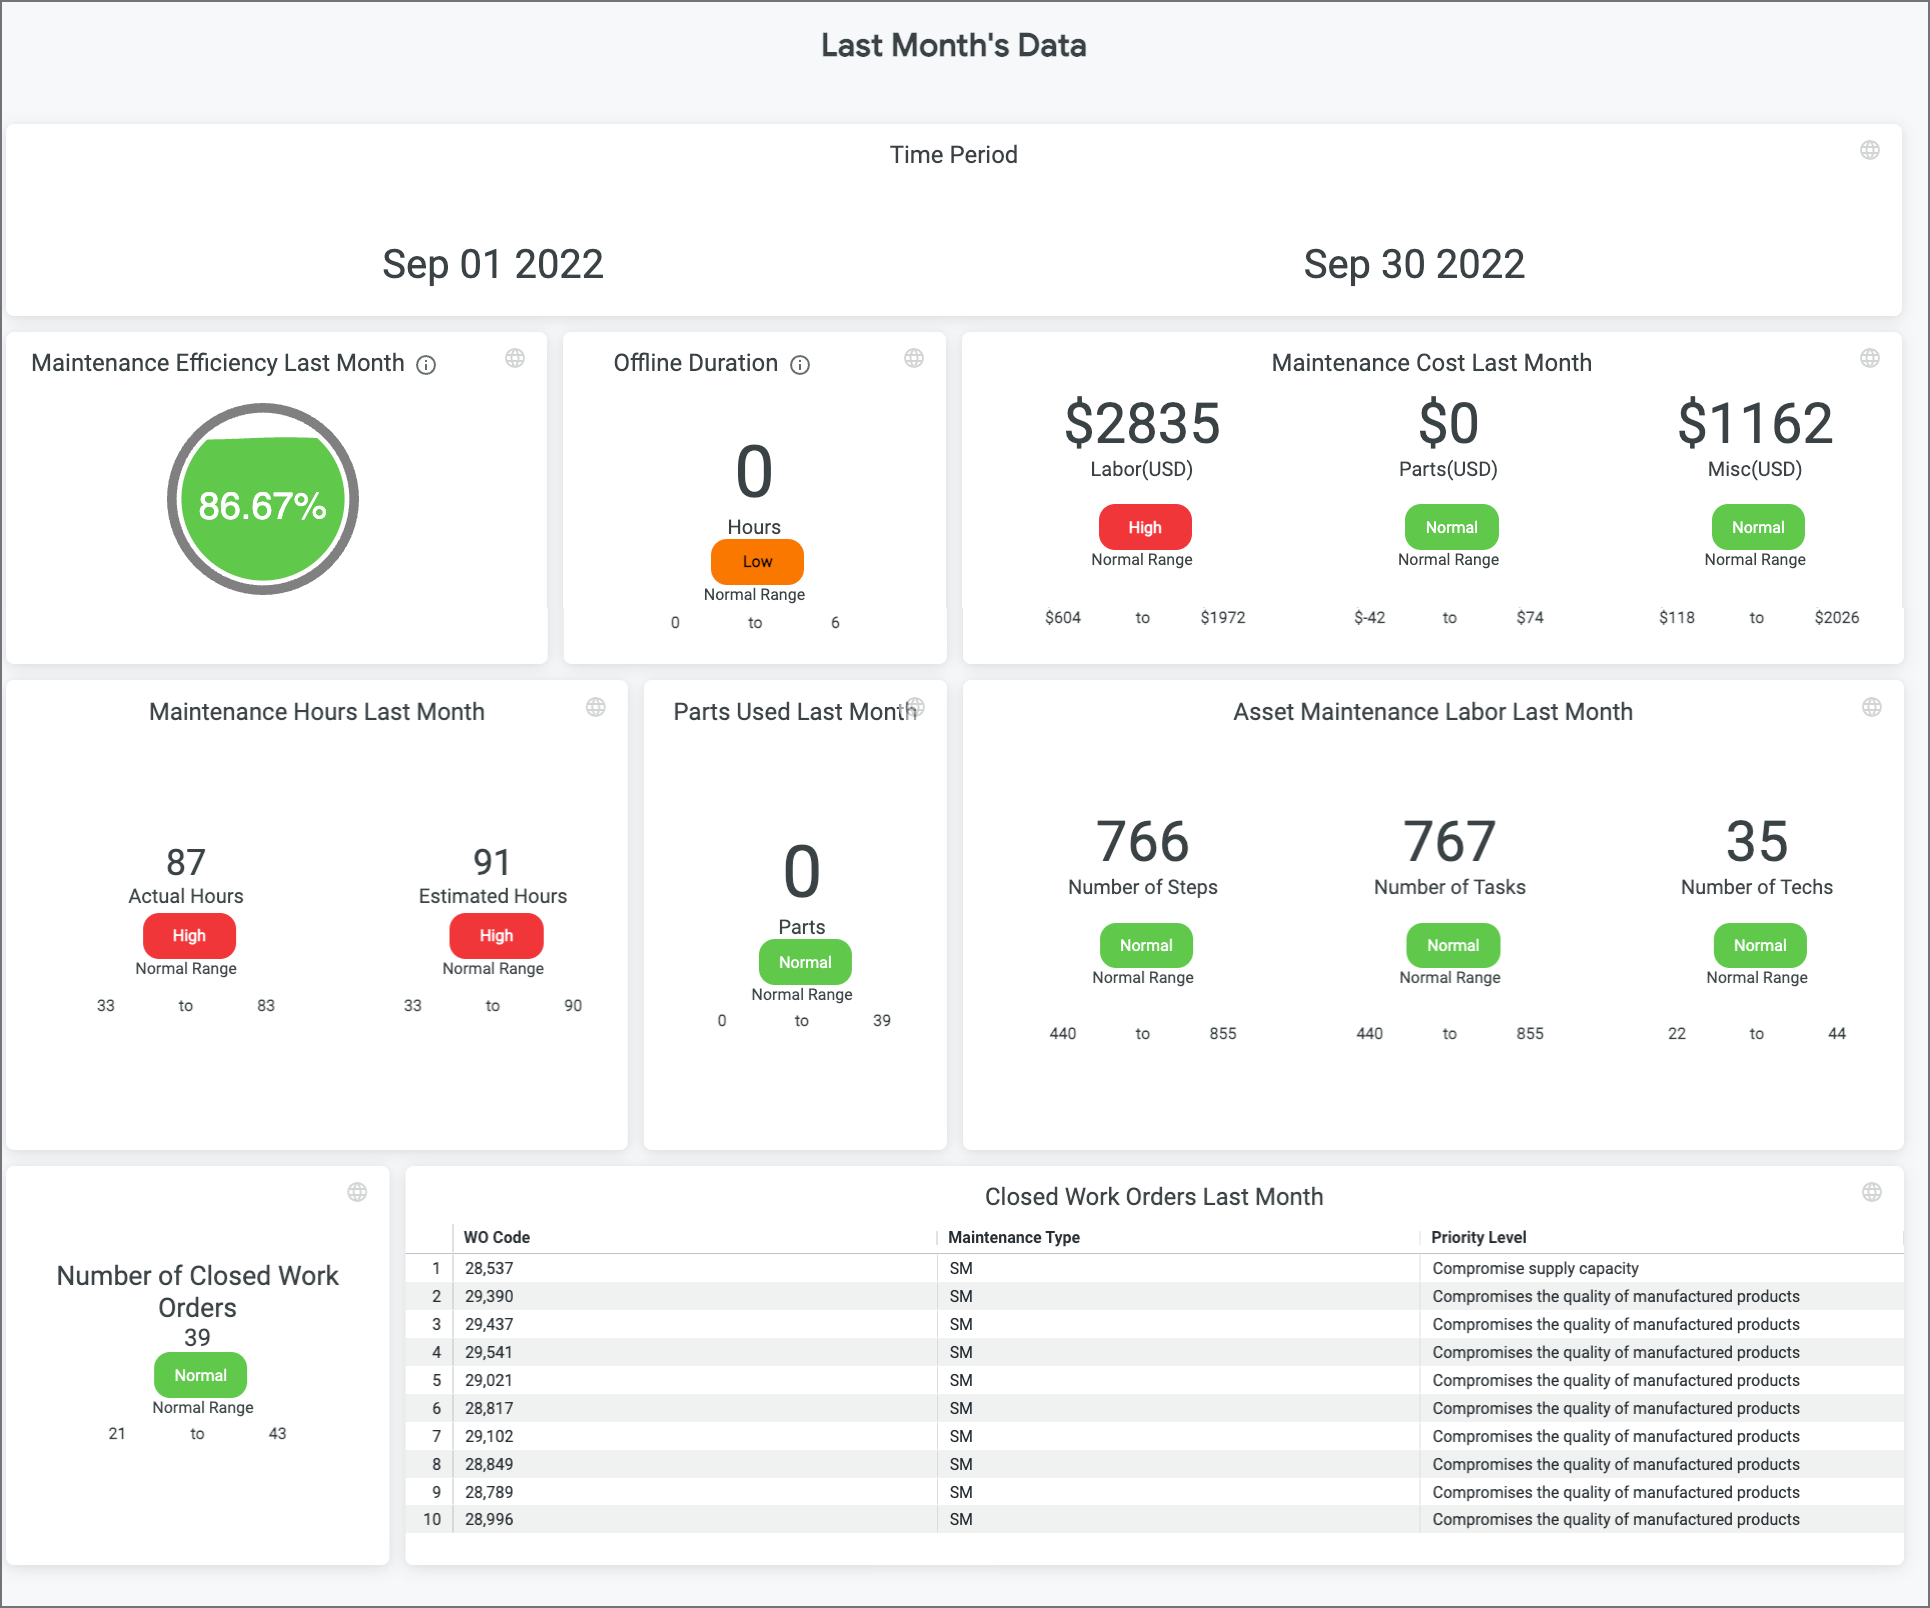
Task: Open the Sep 01 2022 start date selector
Action: 494,264
